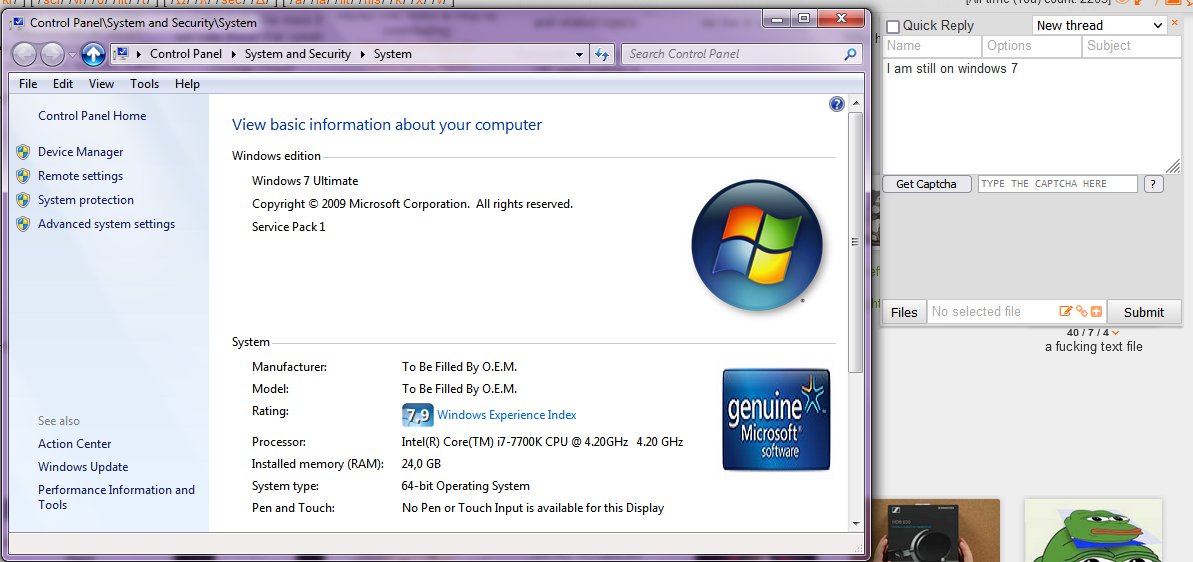Click the Up arrow navigation button

93,54
